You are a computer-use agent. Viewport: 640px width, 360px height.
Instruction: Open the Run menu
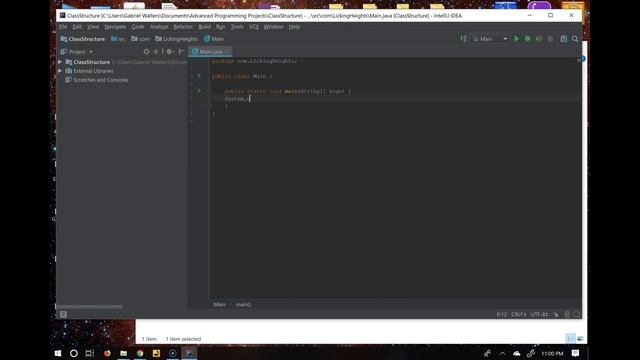coord(221,27)
